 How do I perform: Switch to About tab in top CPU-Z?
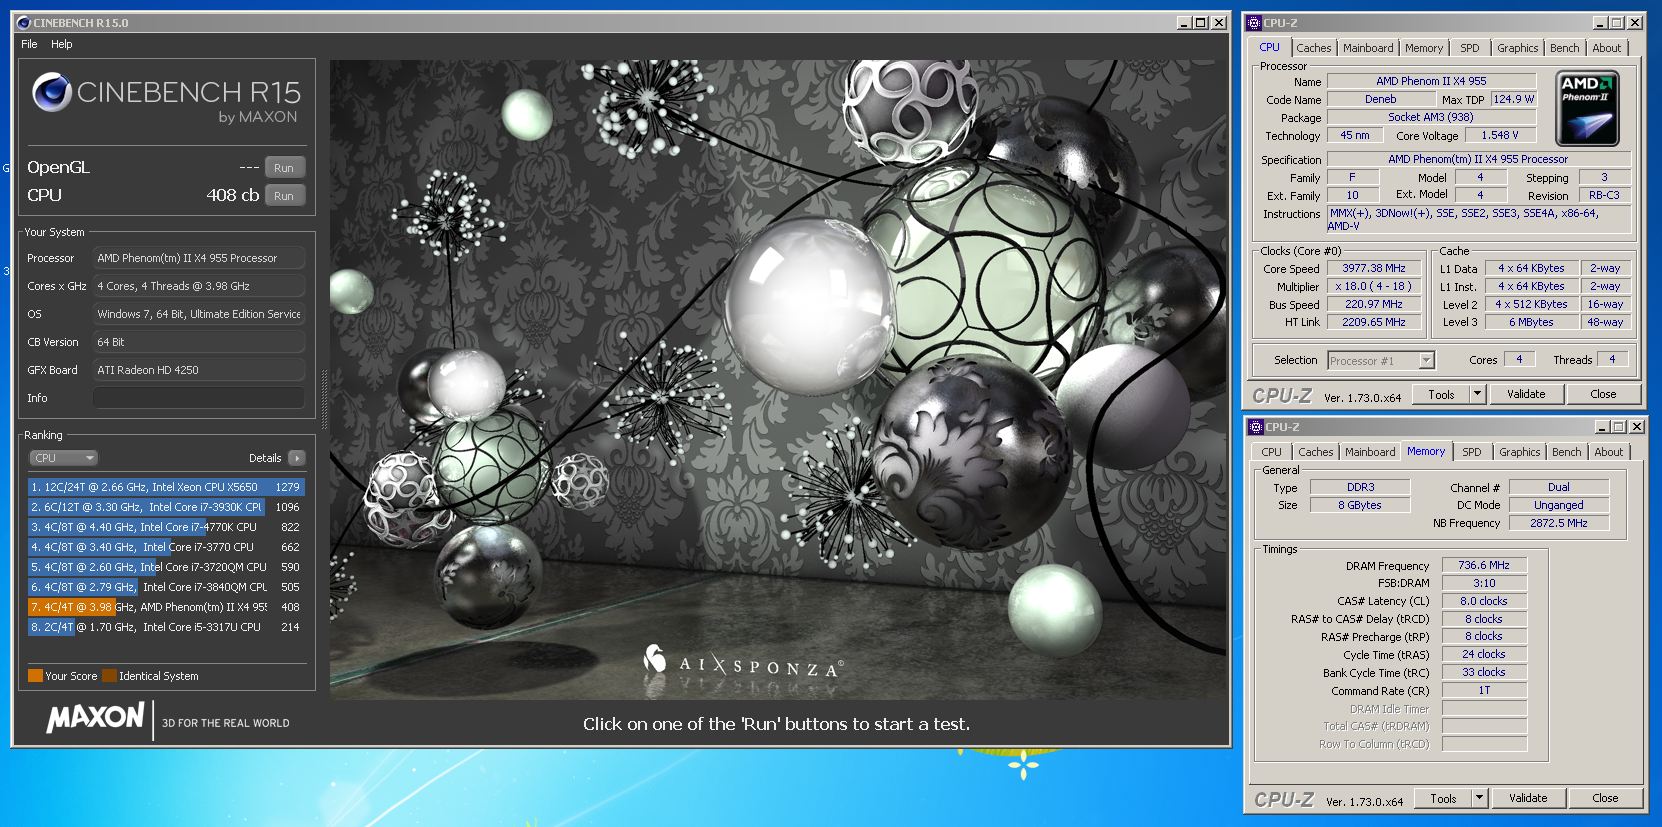(1606, 48)
